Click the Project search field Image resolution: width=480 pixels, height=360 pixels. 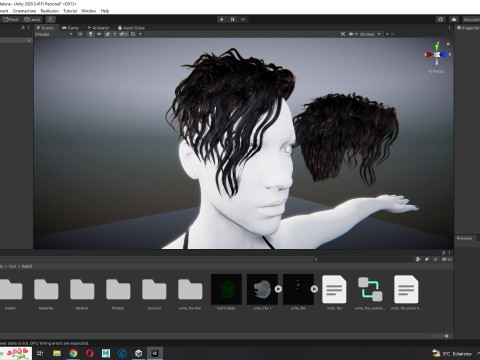click(362, 259)
